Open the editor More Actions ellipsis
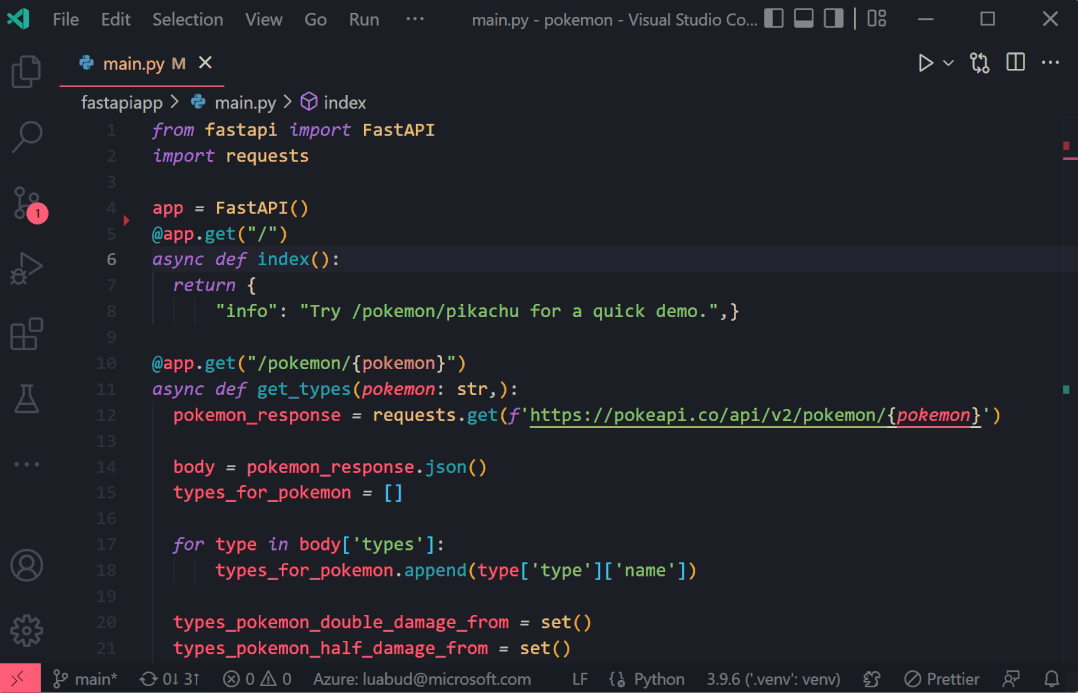Image resolution: width=1078 pixels, height=693 pixels. [1050, 63]
